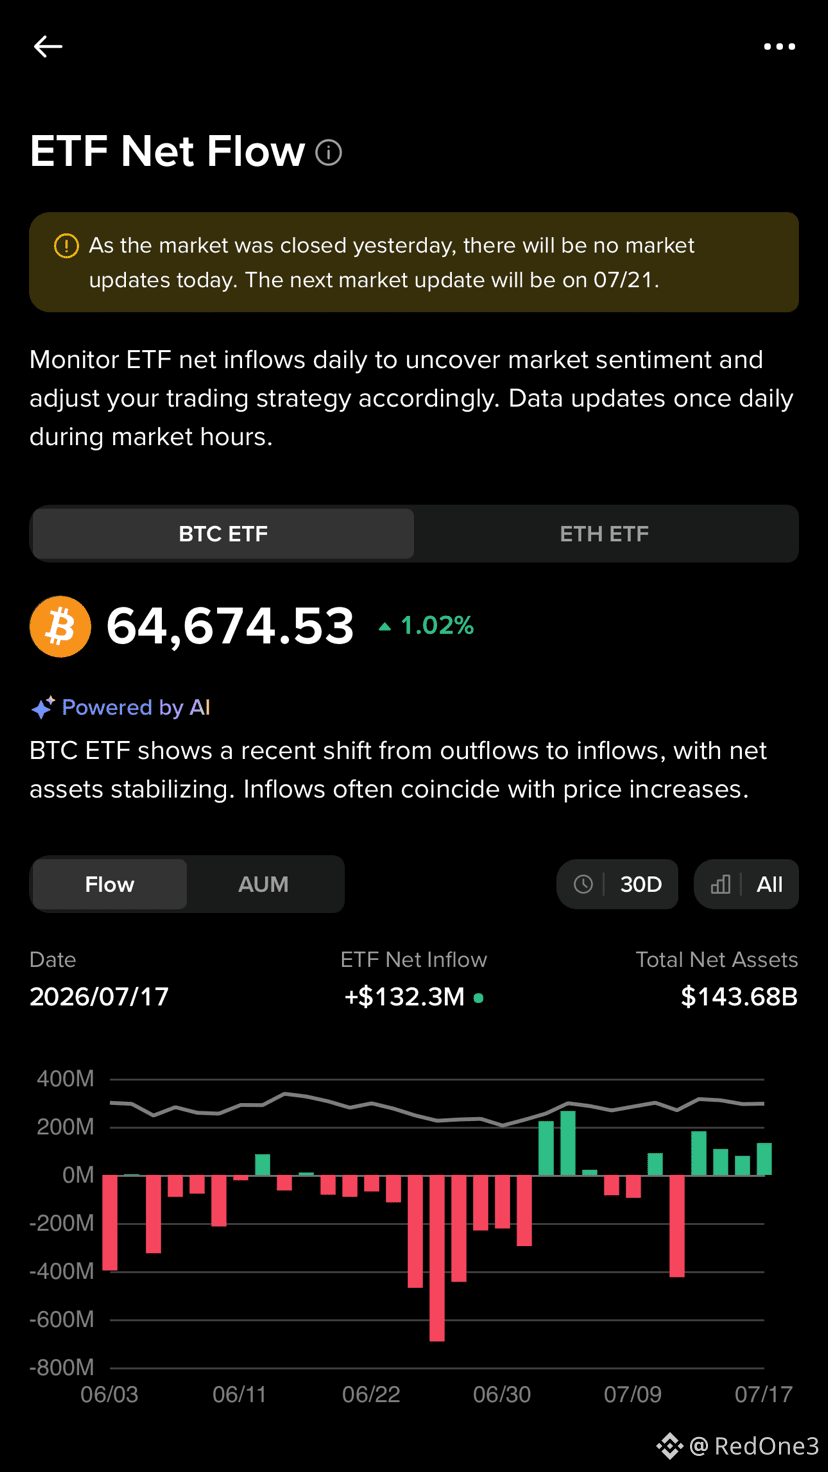Tap the warning icon in the market notice
Screen dimensions: 828x1472
[x=66, y=246]
